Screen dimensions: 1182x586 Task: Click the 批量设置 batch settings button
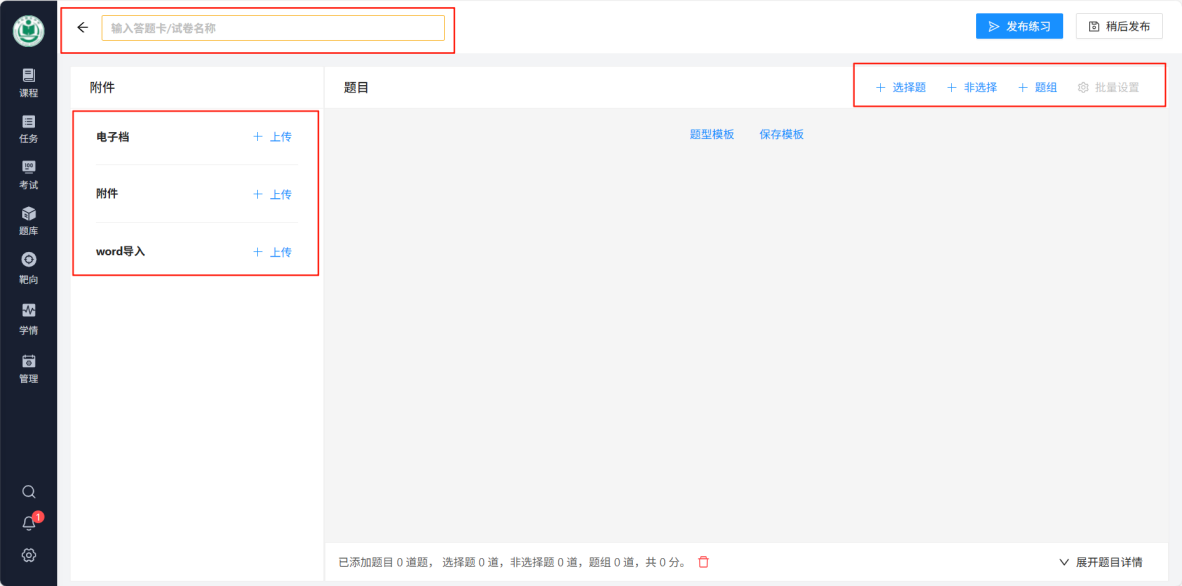coord(1108,87)
